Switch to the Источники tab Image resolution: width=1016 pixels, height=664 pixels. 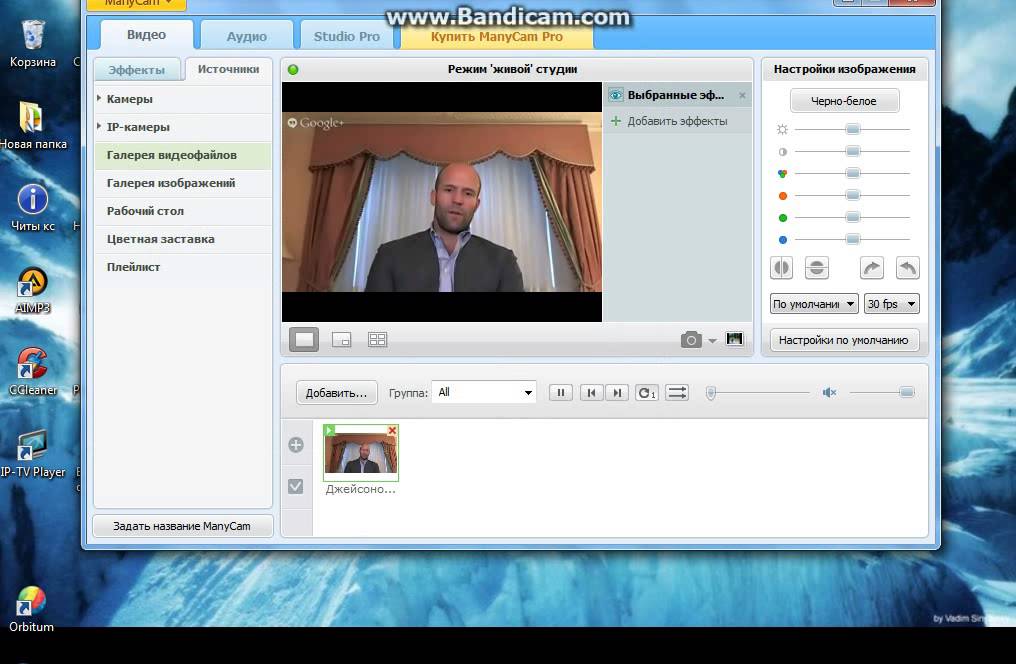point(228,69)
